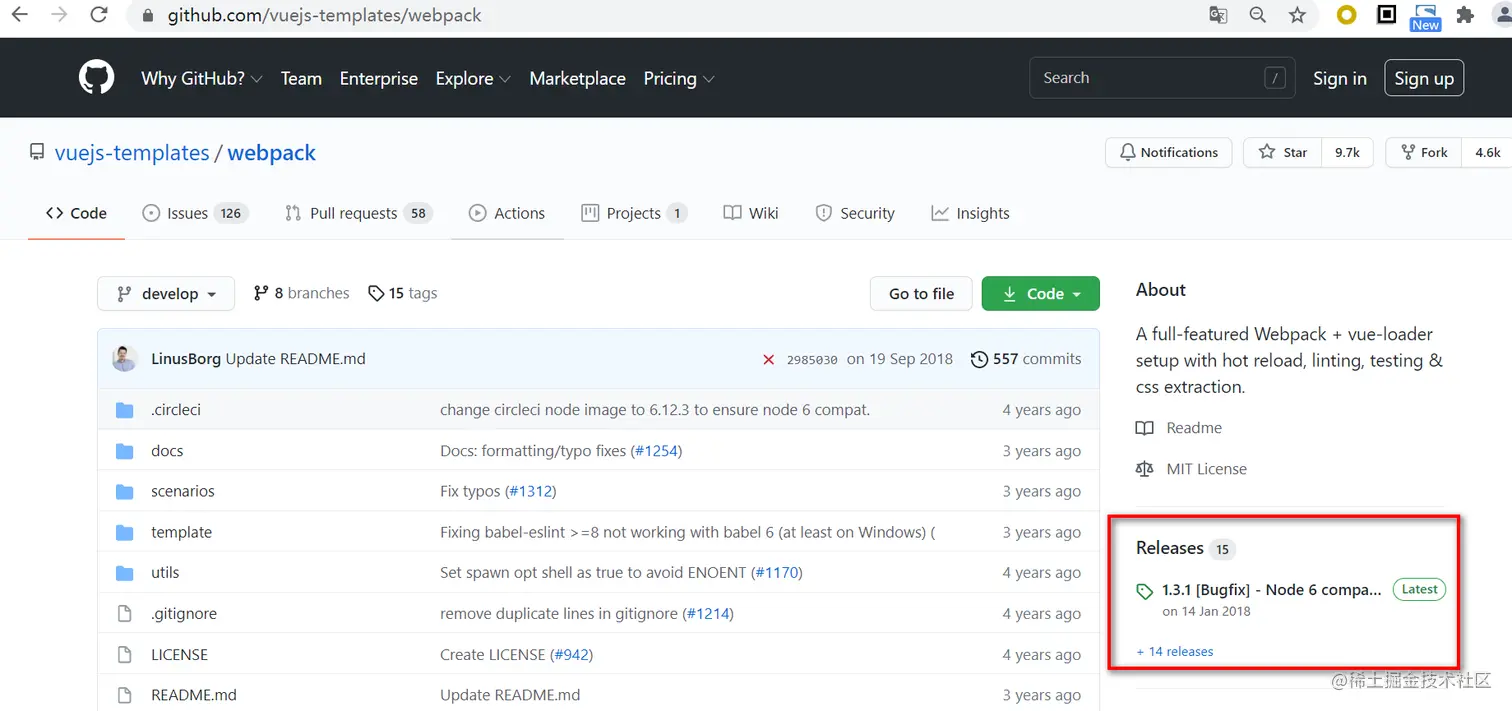
Task: Click the Go to file button
Action: coord(921,294)
